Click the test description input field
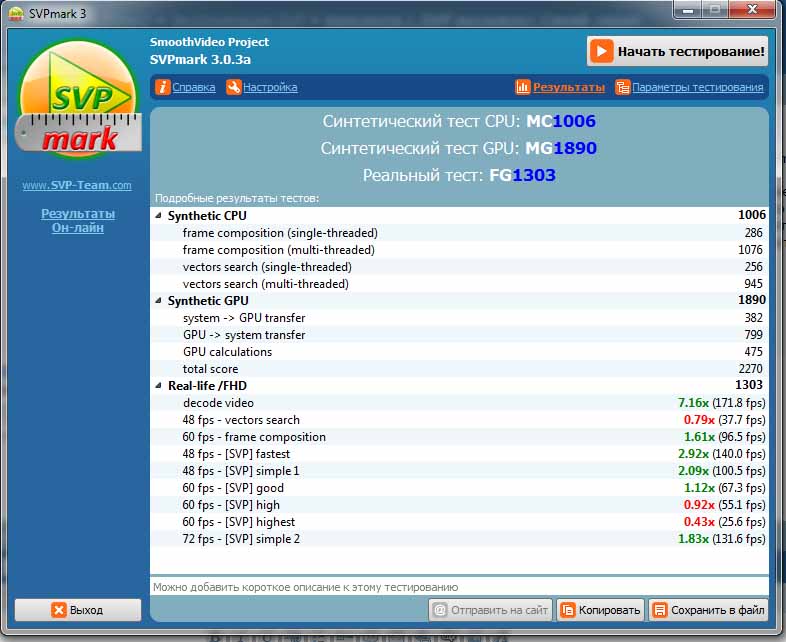Image resolution: width=786 pixels, height=642 pixels. pos(459,587)
